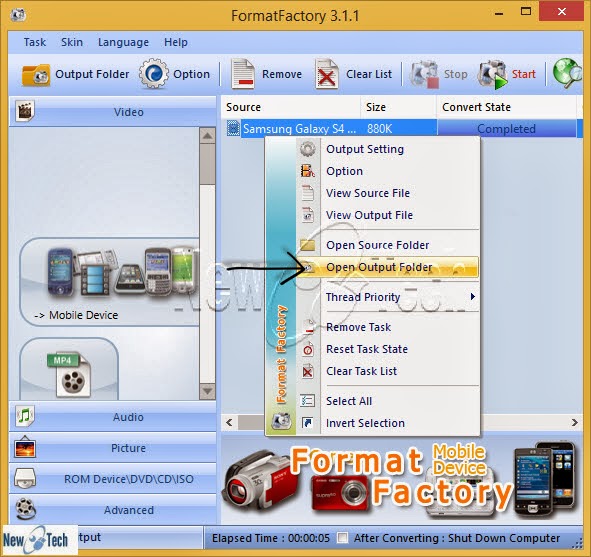591x557 pixels.
Task: Click the Elapsed Time status text
Action: 271,538
